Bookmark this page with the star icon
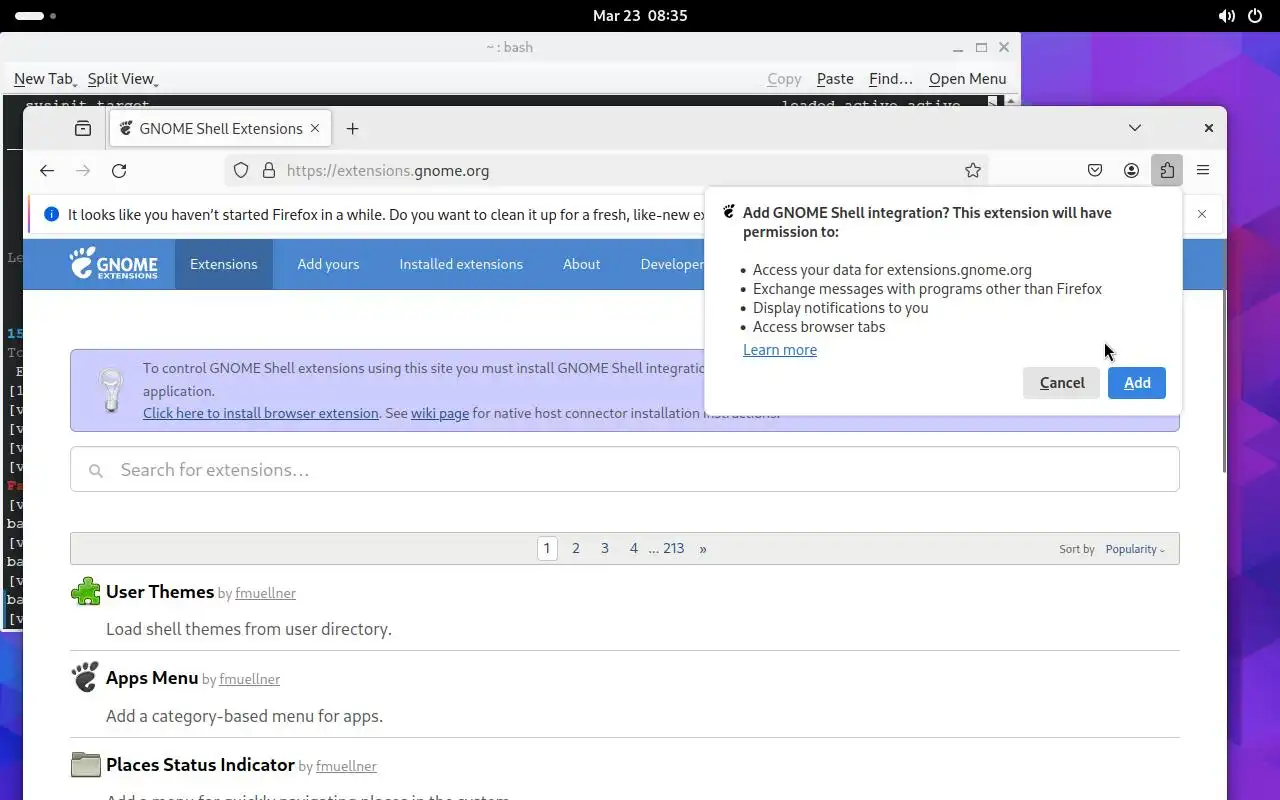This screenshot has height=800, width=1280. coord(973,171)
